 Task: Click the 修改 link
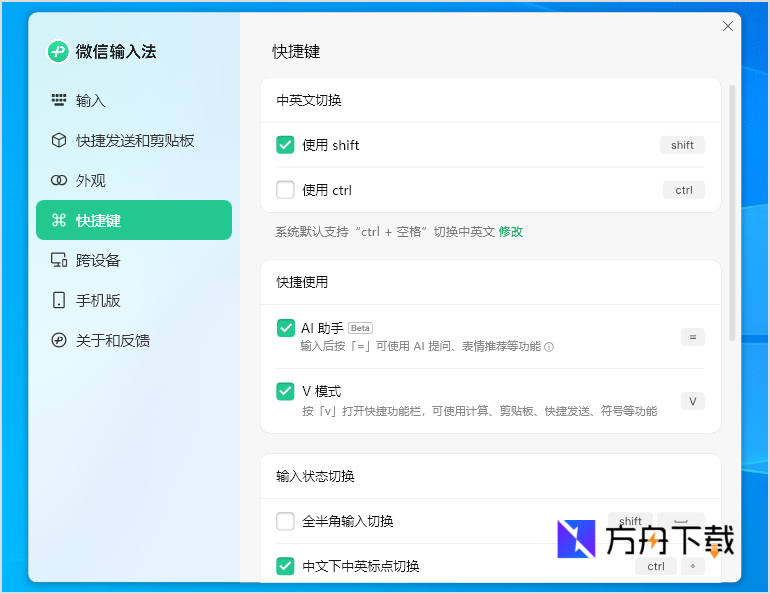(511, 232)
